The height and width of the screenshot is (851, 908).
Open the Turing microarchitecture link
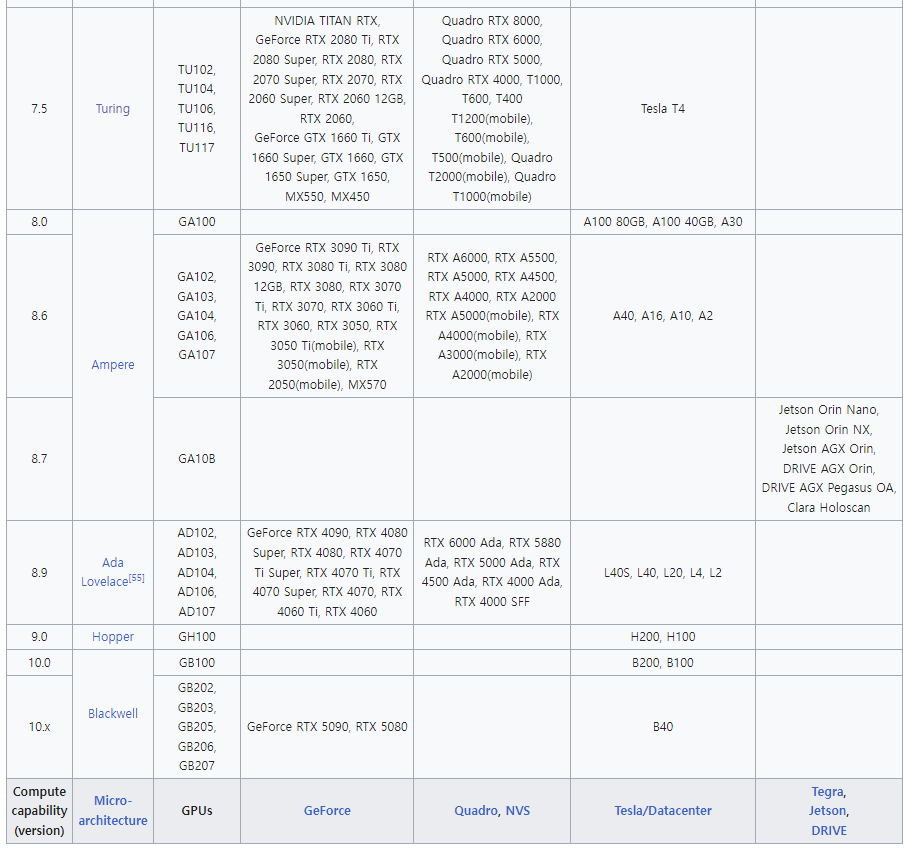tap(112, 109)
